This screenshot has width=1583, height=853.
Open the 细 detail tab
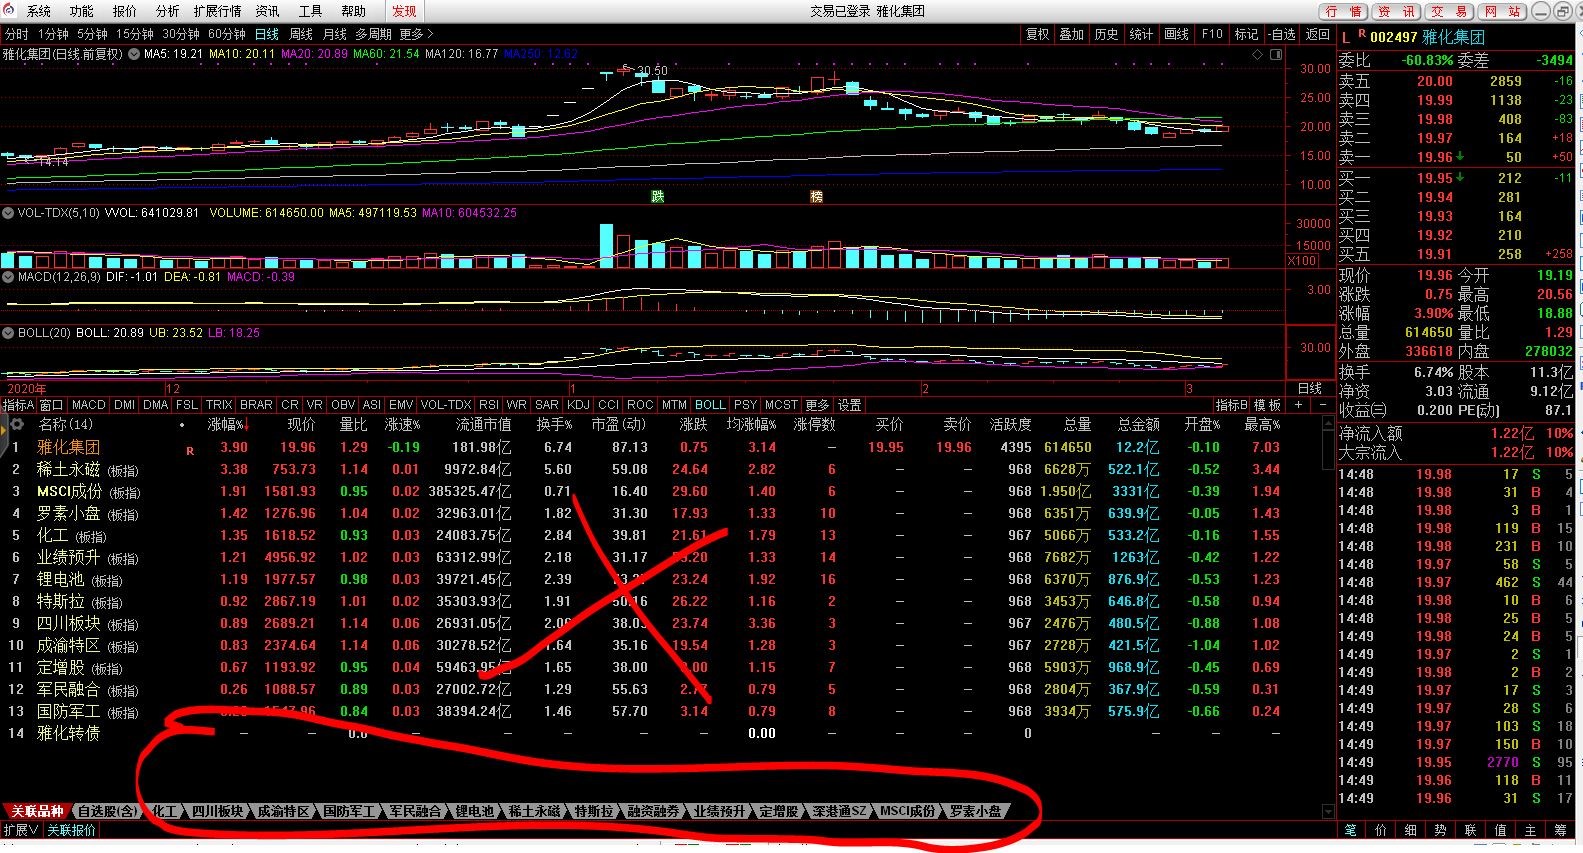click(1410, 830)
